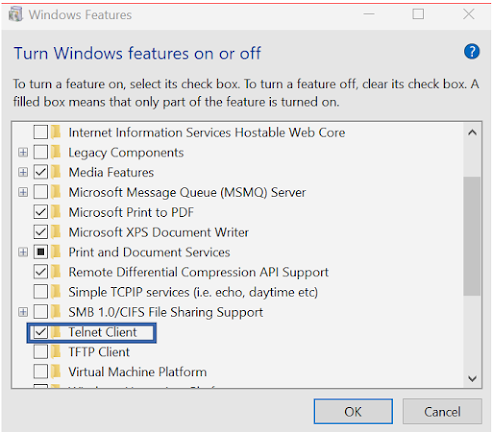The width and height of the screenshot is (492, 432).
Task: Enable Simple TCPIP services checkbox
Action: click(x=41, y=292)
